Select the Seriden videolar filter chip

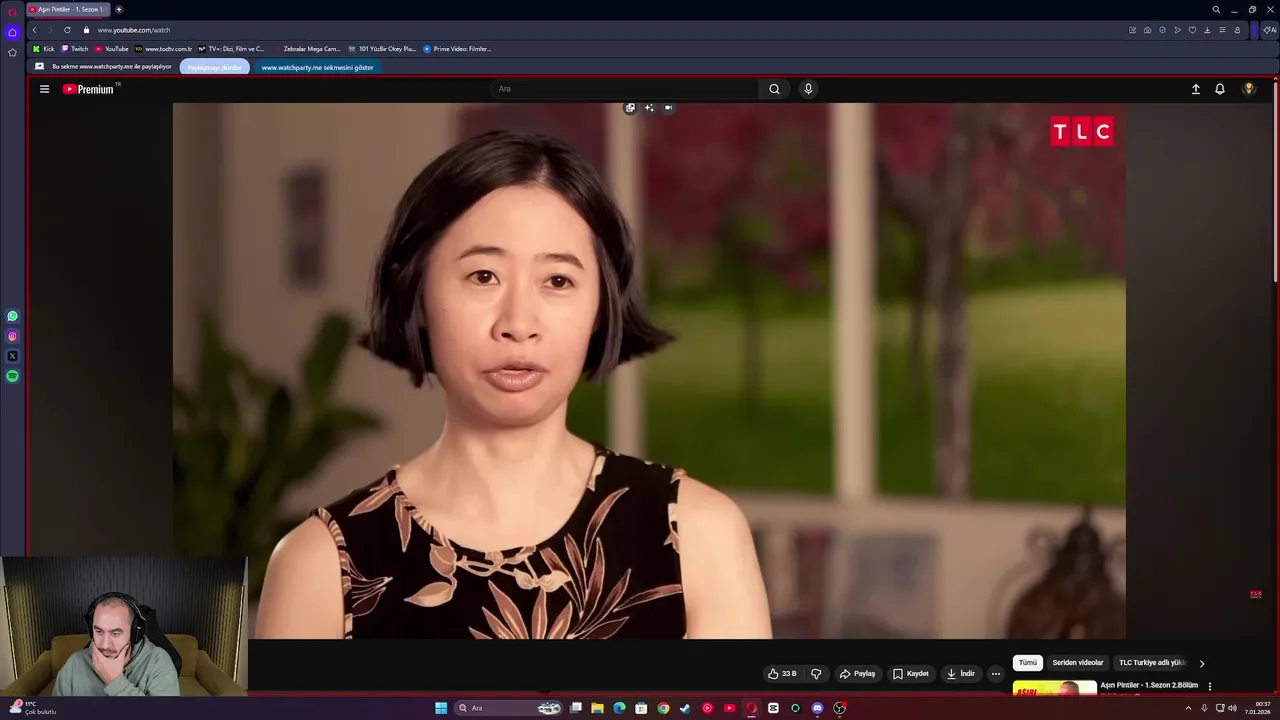point(1078,663)
